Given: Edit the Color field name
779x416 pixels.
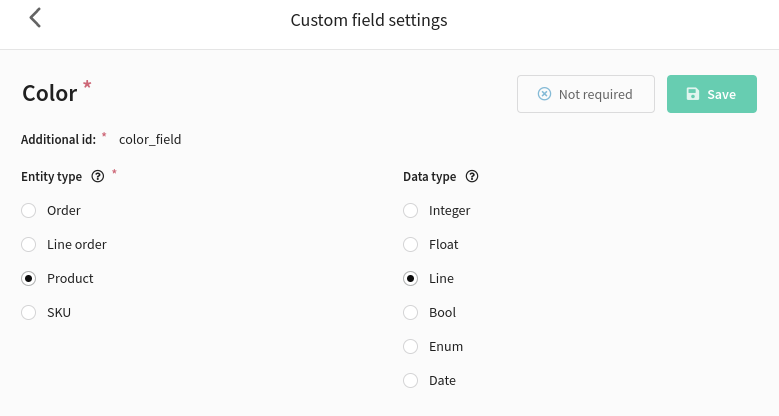Looking at the screenshot, I should pos(50,93).
